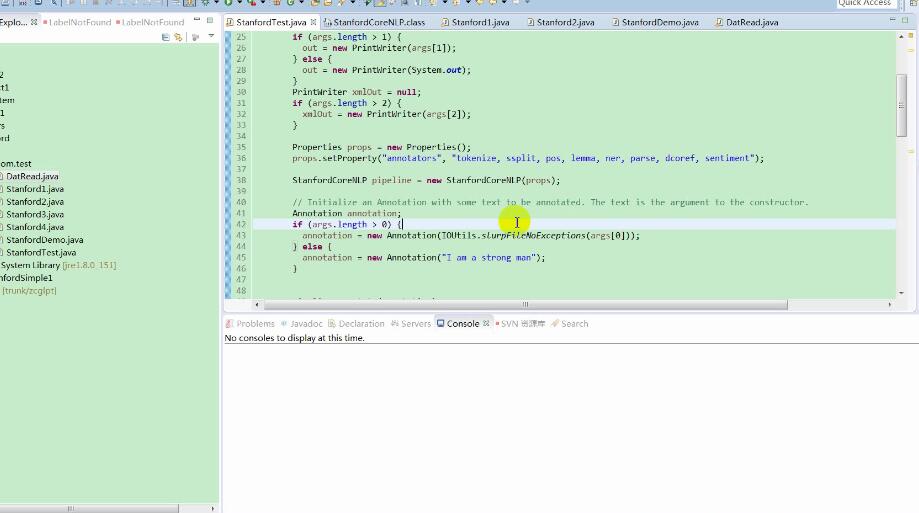
Task: Place cursor in "I am a strong man" string
Action: [488, 257]
